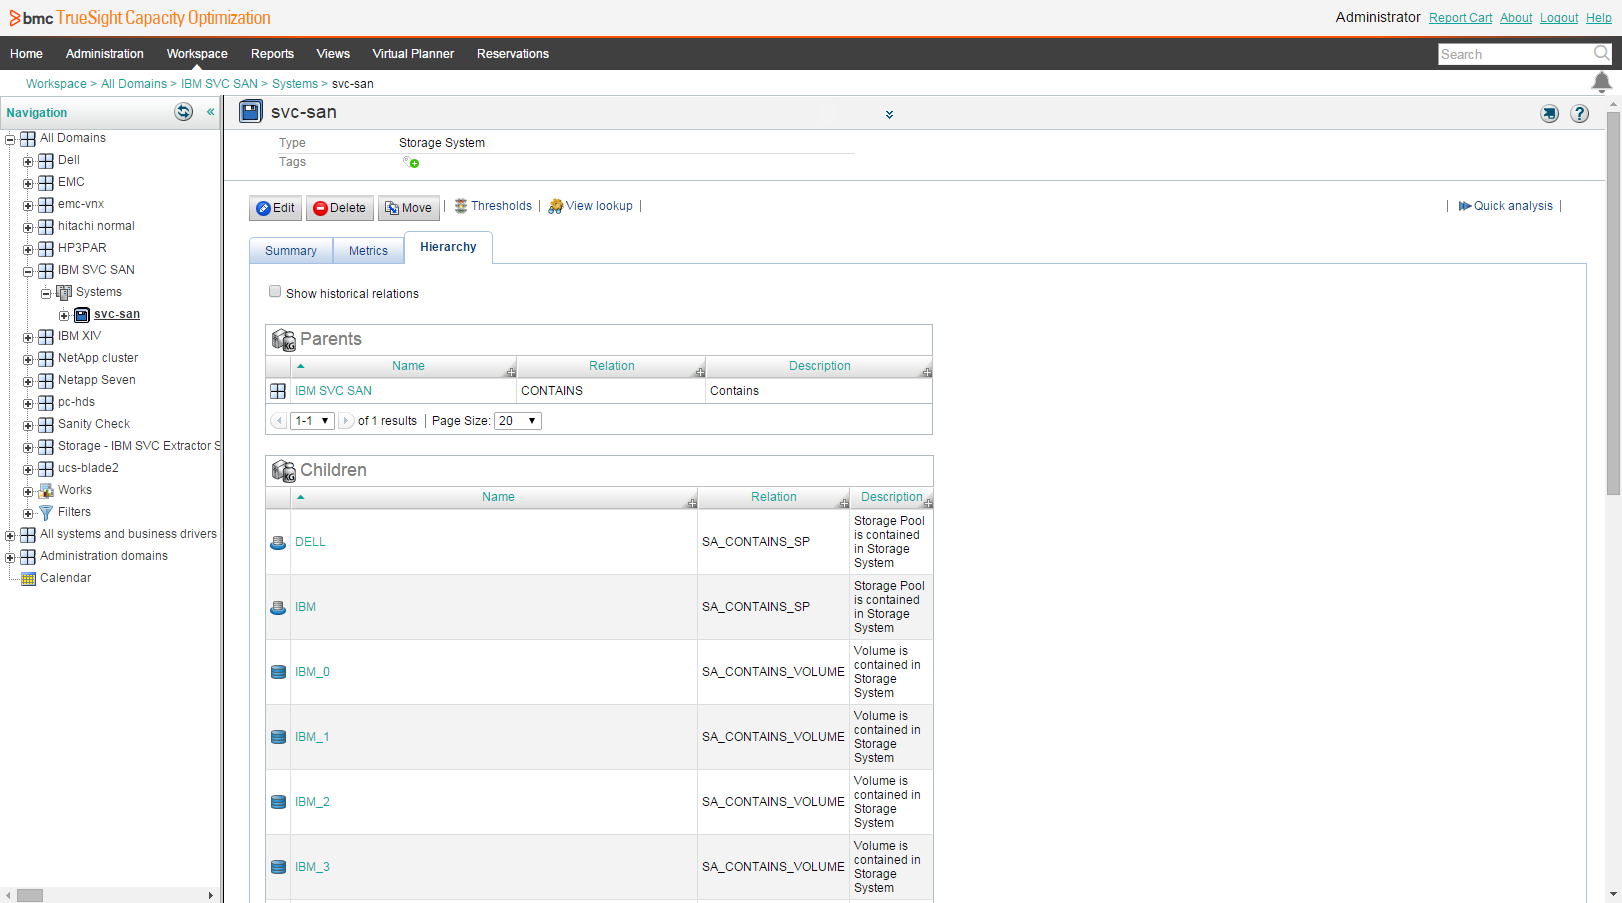
Task: Open the help question mark icon
Action: tap(1580, 114)
